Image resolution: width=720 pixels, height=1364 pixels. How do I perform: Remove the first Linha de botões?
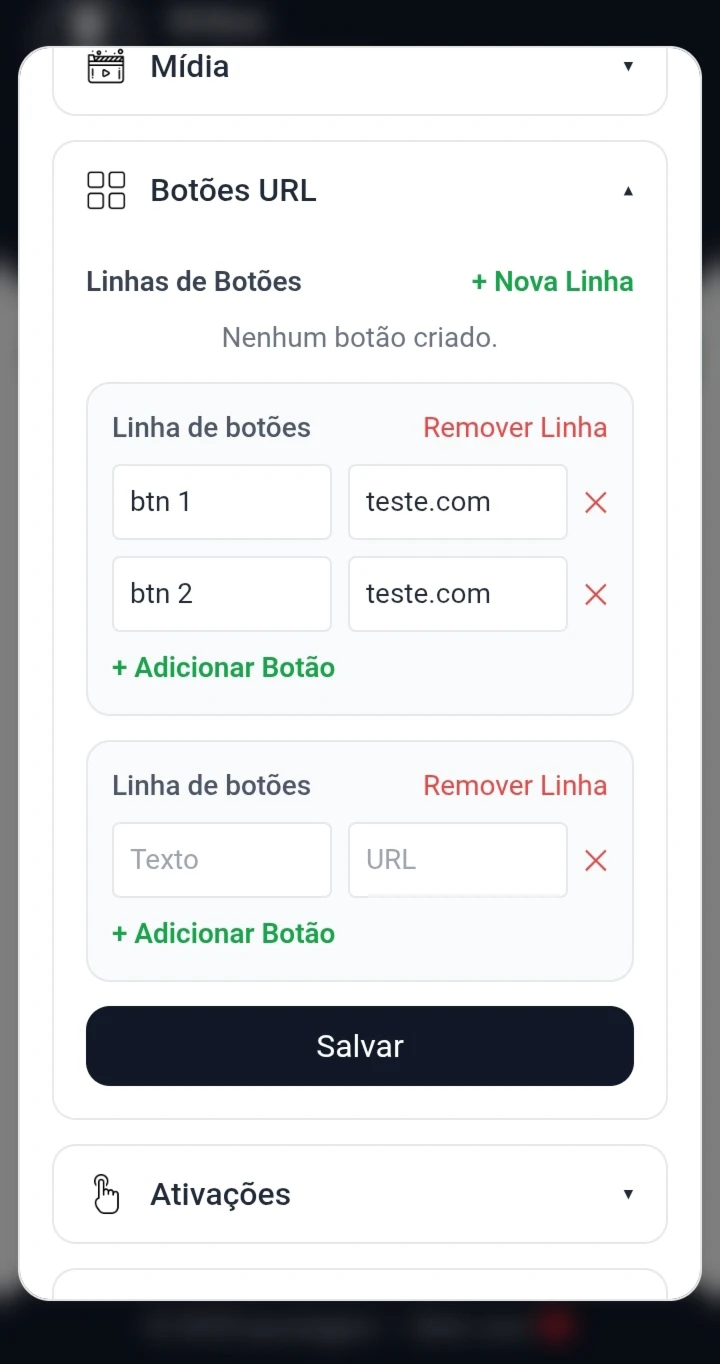point(515,428)
